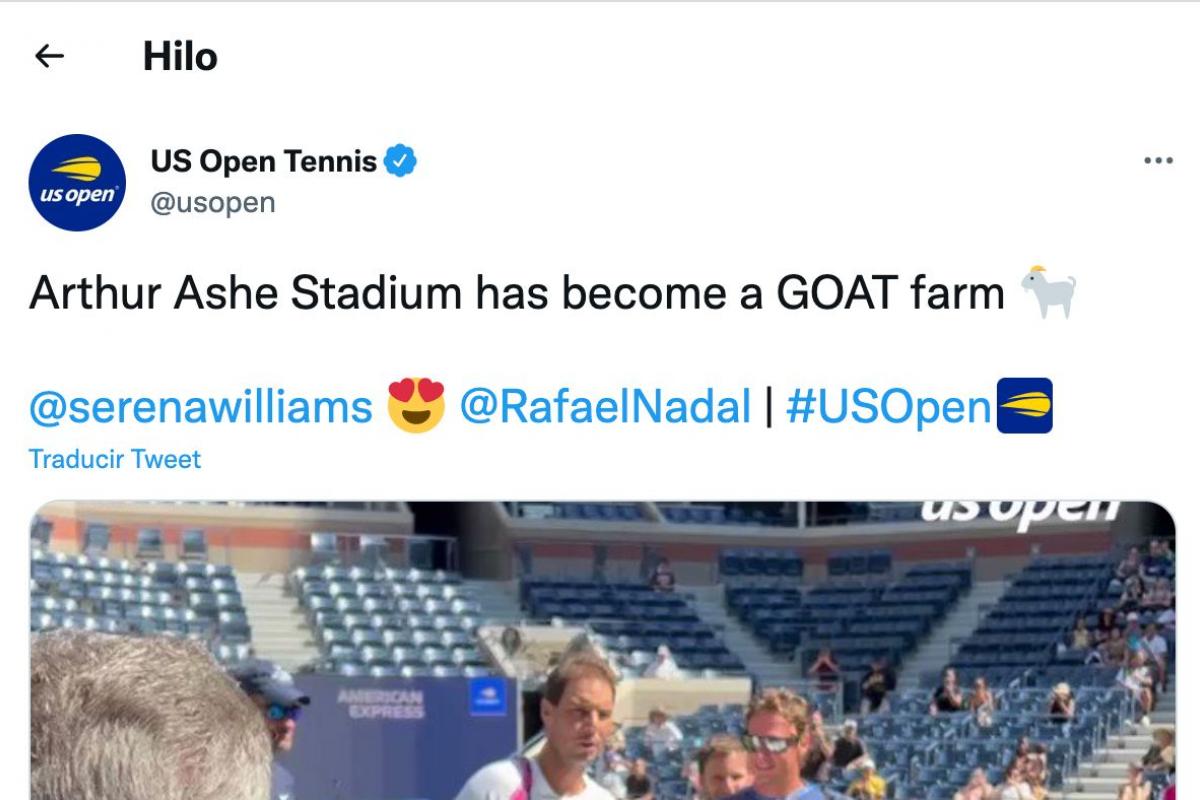Click the goat emoji in the tweet
This screenshot has height=800, width=1200.
tap(1048, 294)
